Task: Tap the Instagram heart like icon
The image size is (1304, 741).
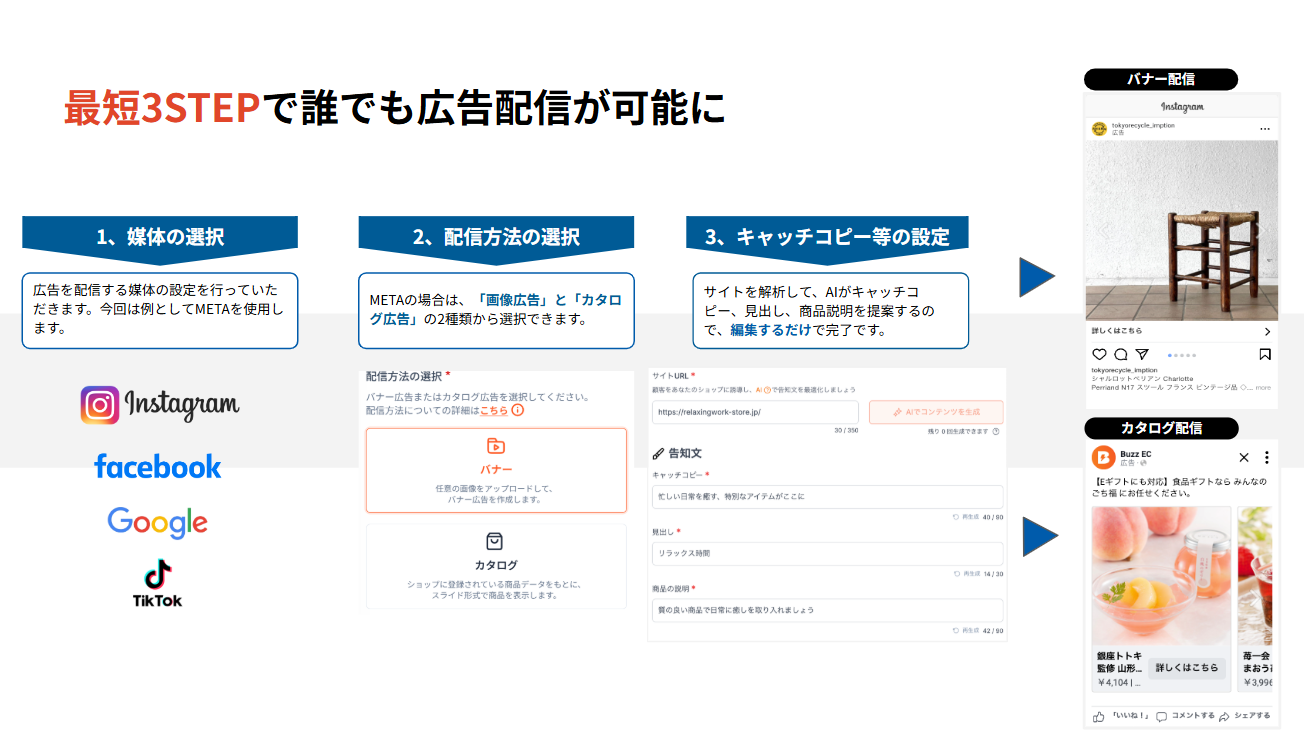Action: pos(1099,354)
